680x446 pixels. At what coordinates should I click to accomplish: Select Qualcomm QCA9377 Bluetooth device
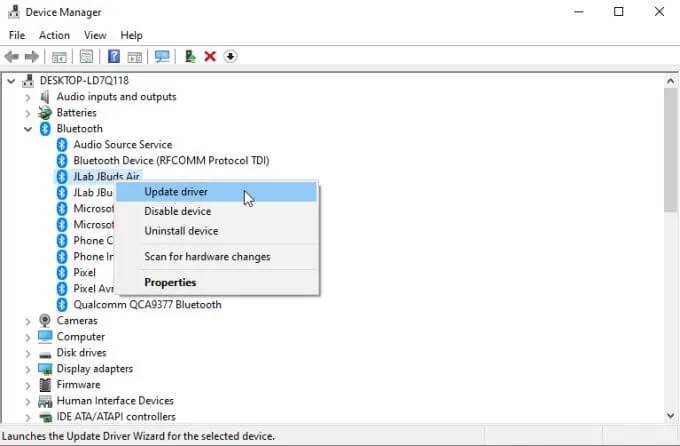(147, 305)
